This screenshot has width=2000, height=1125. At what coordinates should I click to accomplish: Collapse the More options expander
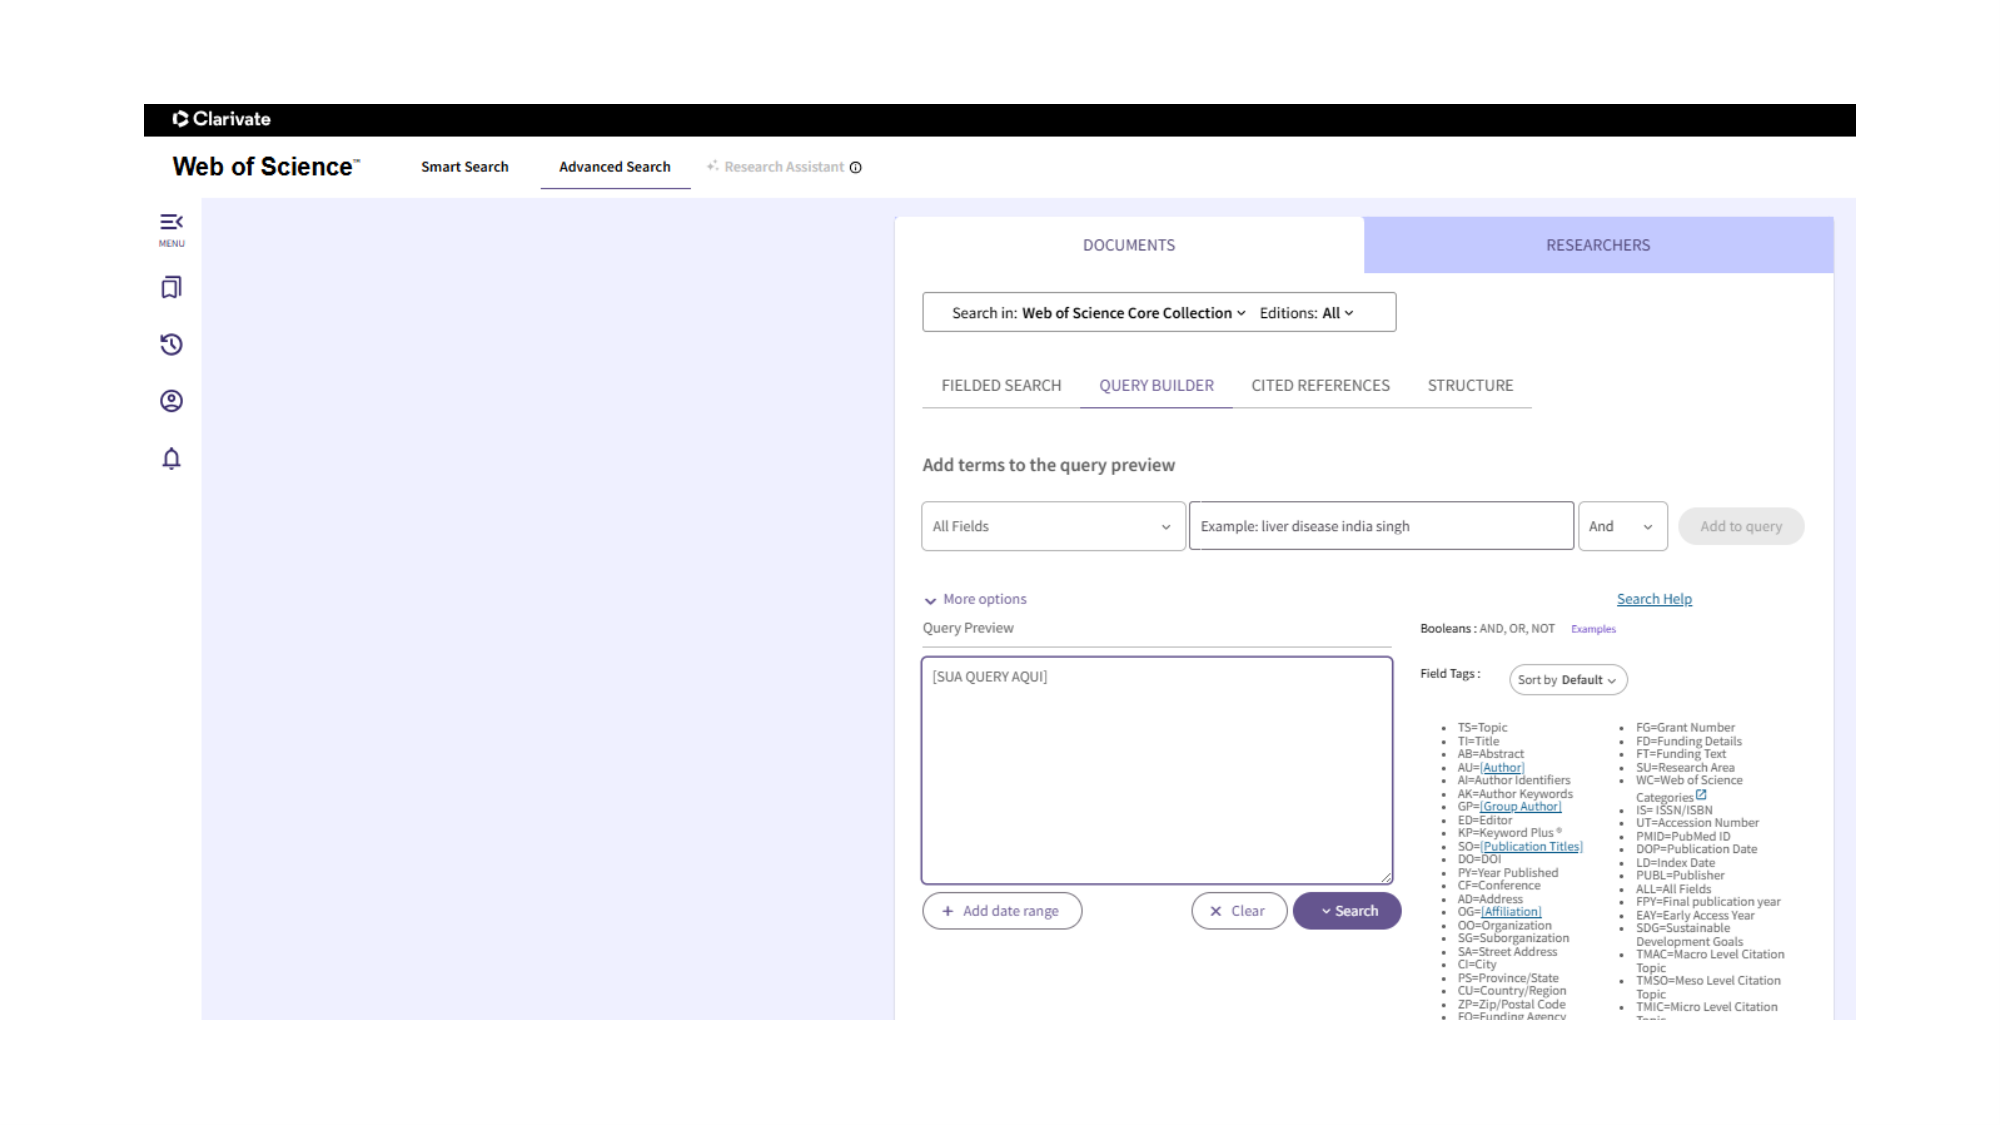(x=975, y=599)
